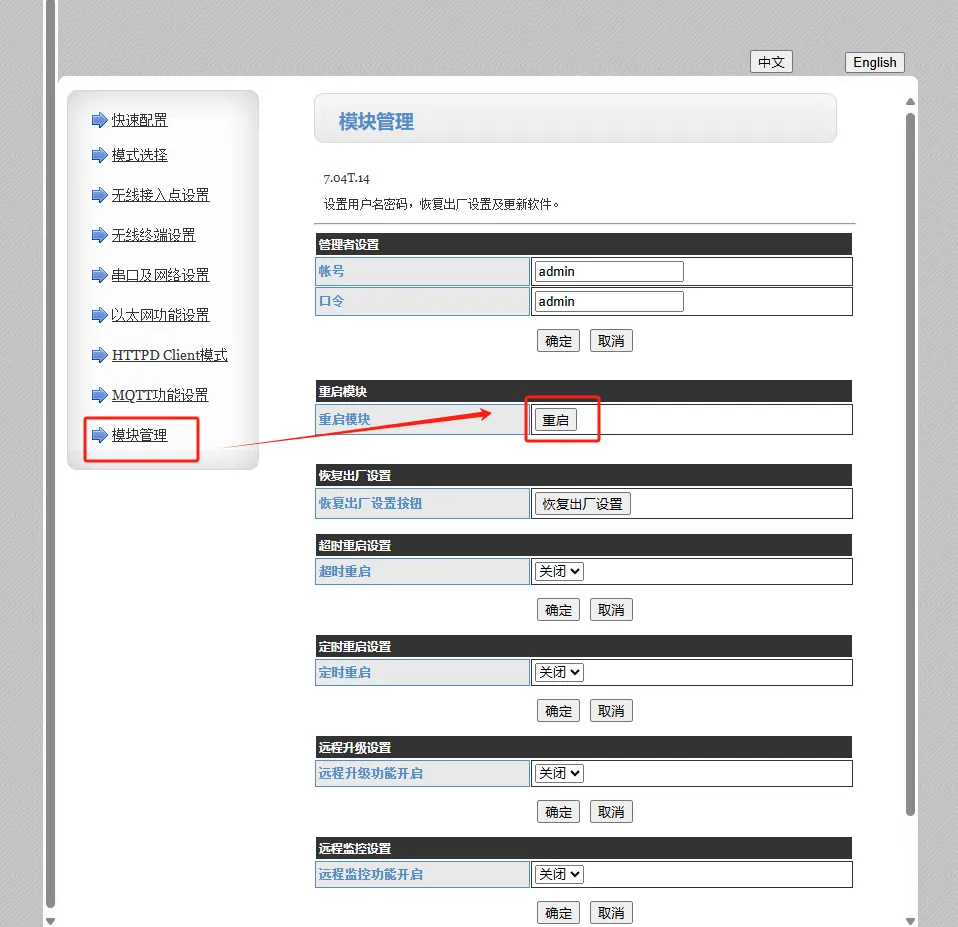Open 超时重启 dropdown

click(x=559, y=571)
